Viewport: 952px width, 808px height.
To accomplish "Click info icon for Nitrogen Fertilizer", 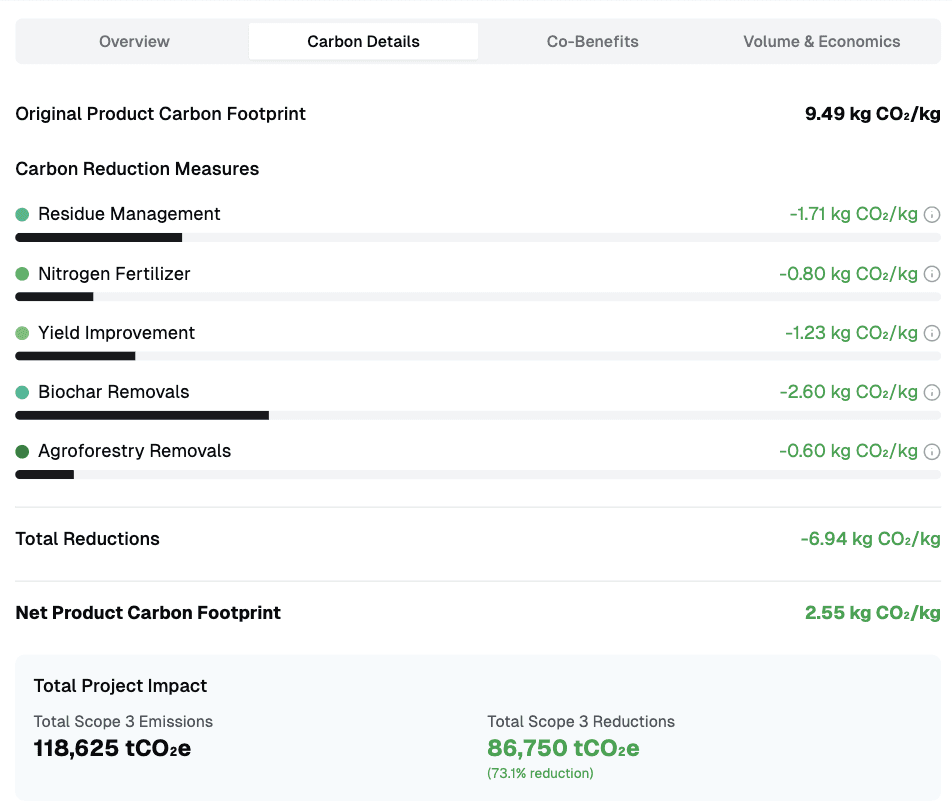I will pos(932,274).
